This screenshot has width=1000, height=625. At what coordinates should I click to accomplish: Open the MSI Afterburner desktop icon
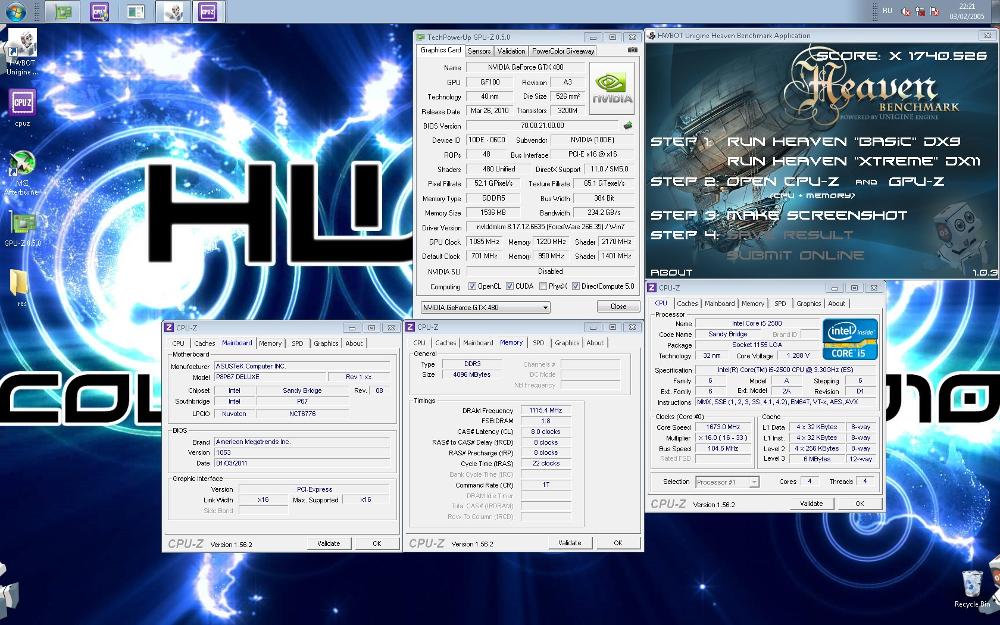pos(22,166)
